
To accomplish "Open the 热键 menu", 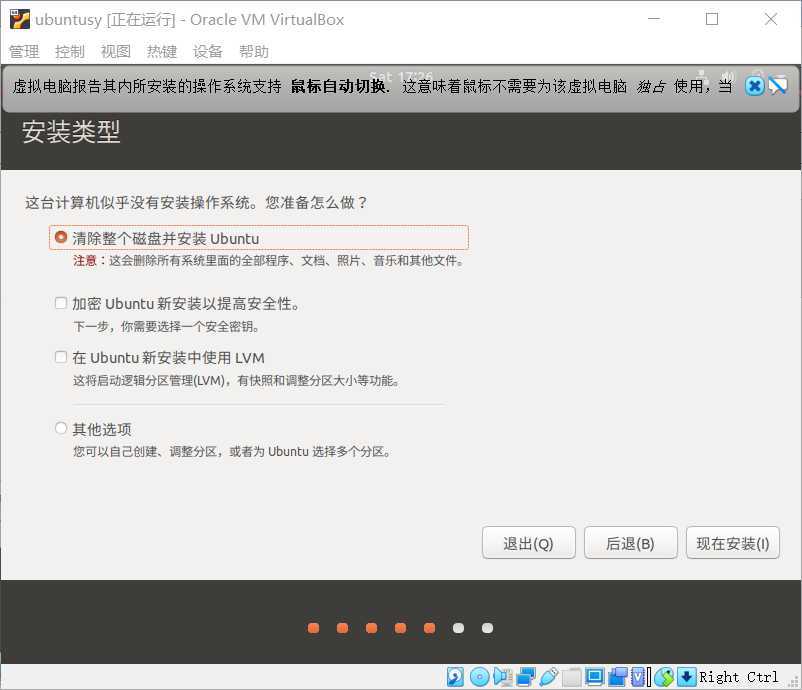I will tap(162, 51).
